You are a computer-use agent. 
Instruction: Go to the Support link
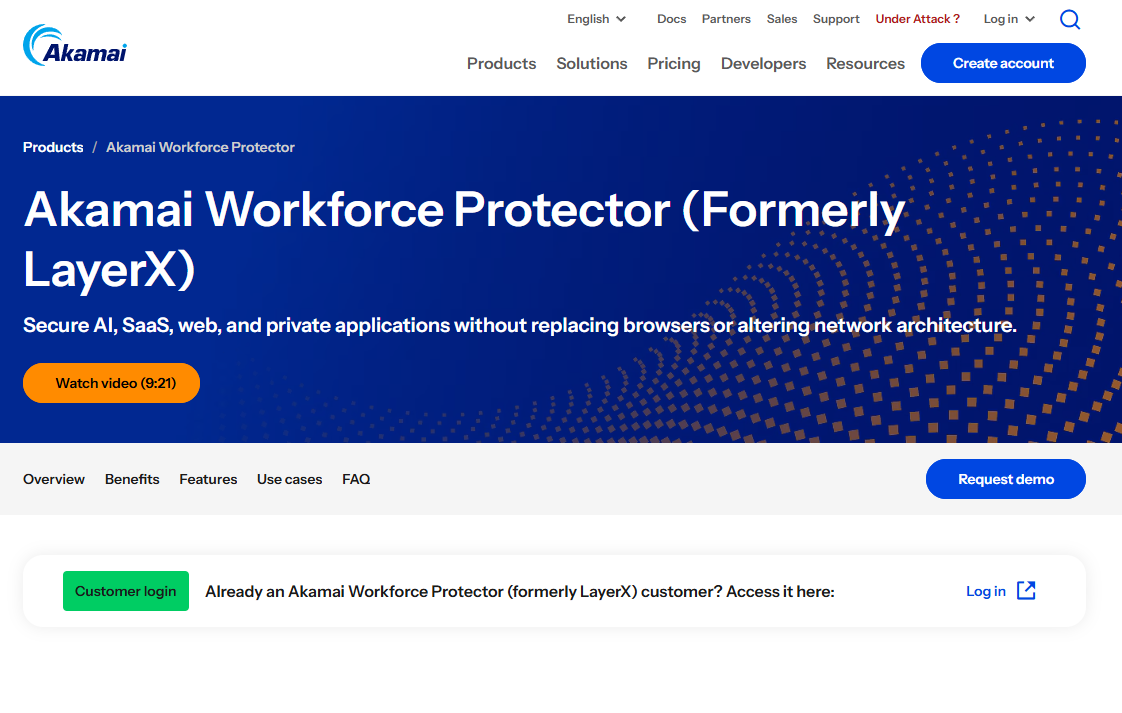pos(836,19)
